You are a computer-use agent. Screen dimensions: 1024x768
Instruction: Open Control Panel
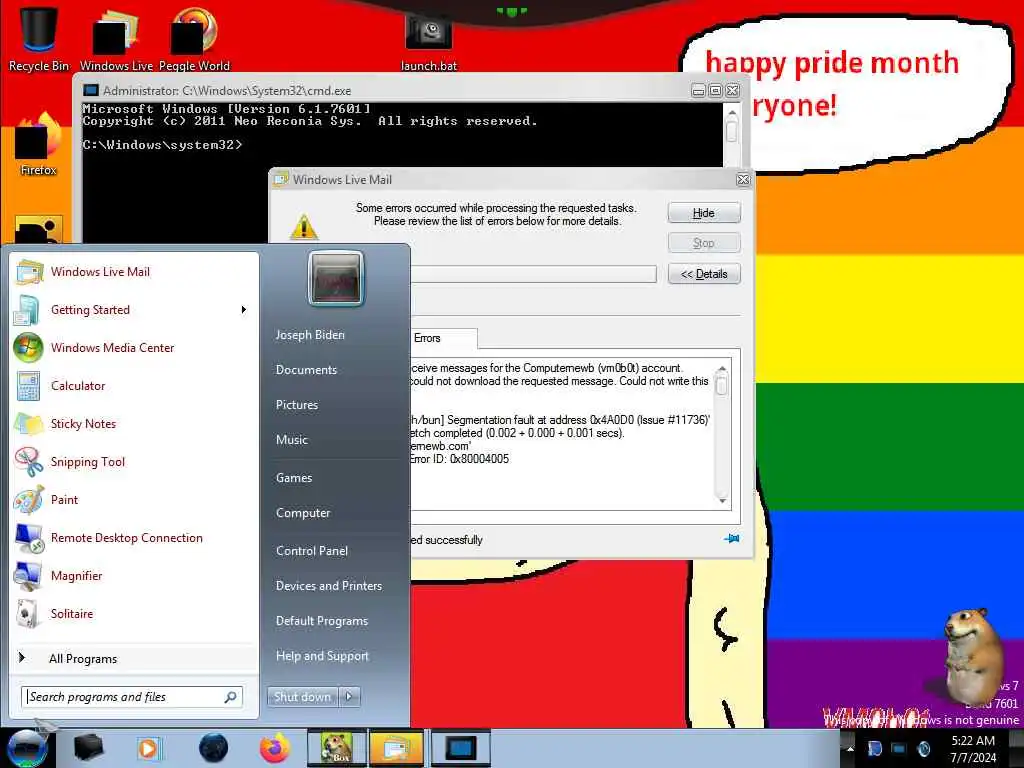tap(312, 551)
